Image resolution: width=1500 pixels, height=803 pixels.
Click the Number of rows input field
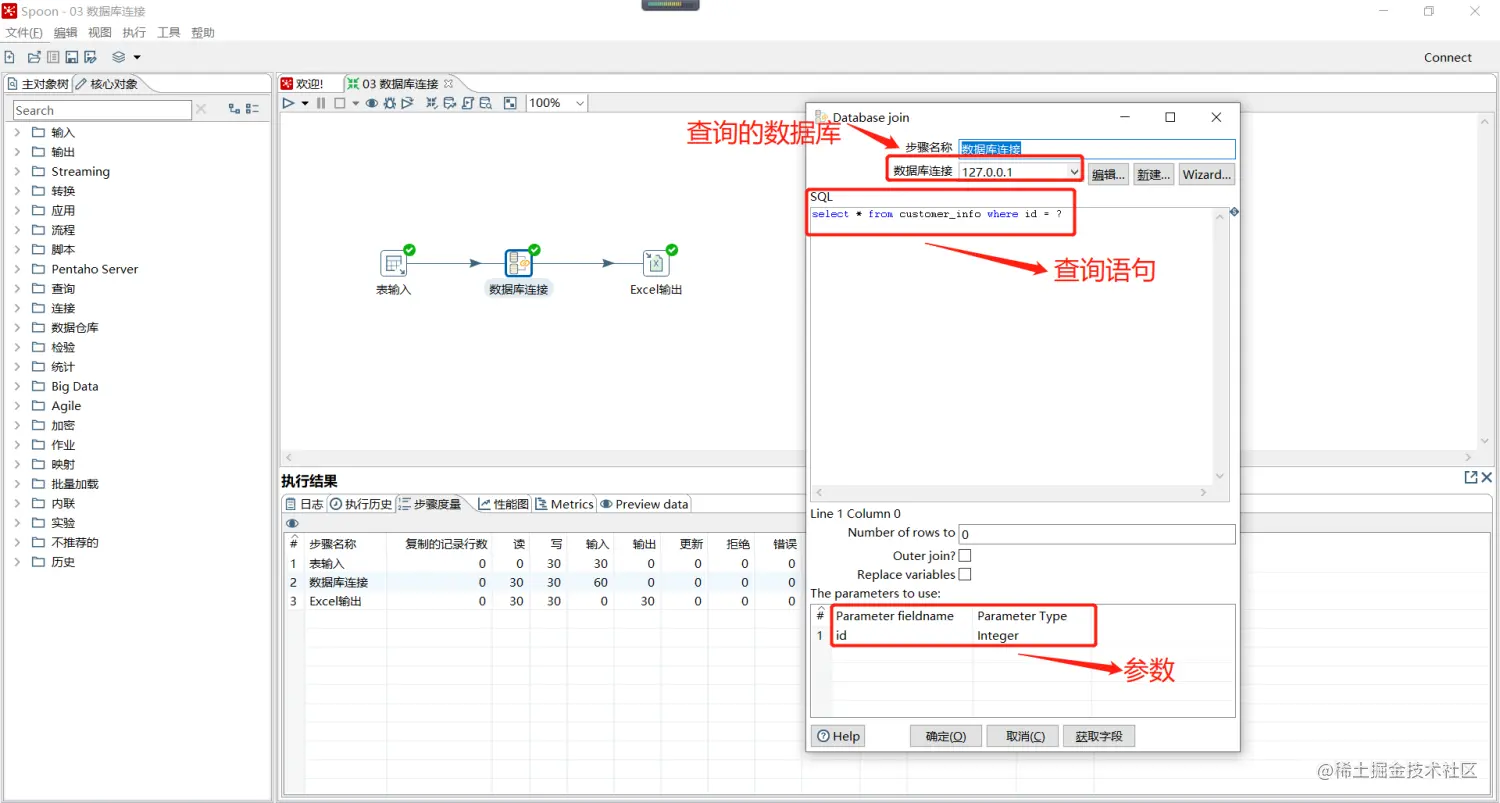(x=1097, y=534)
